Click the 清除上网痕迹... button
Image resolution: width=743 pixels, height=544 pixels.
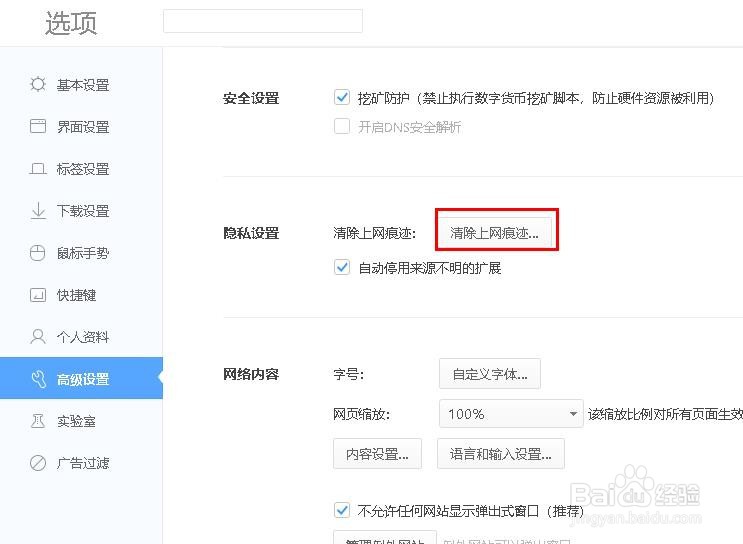[494, 232]
